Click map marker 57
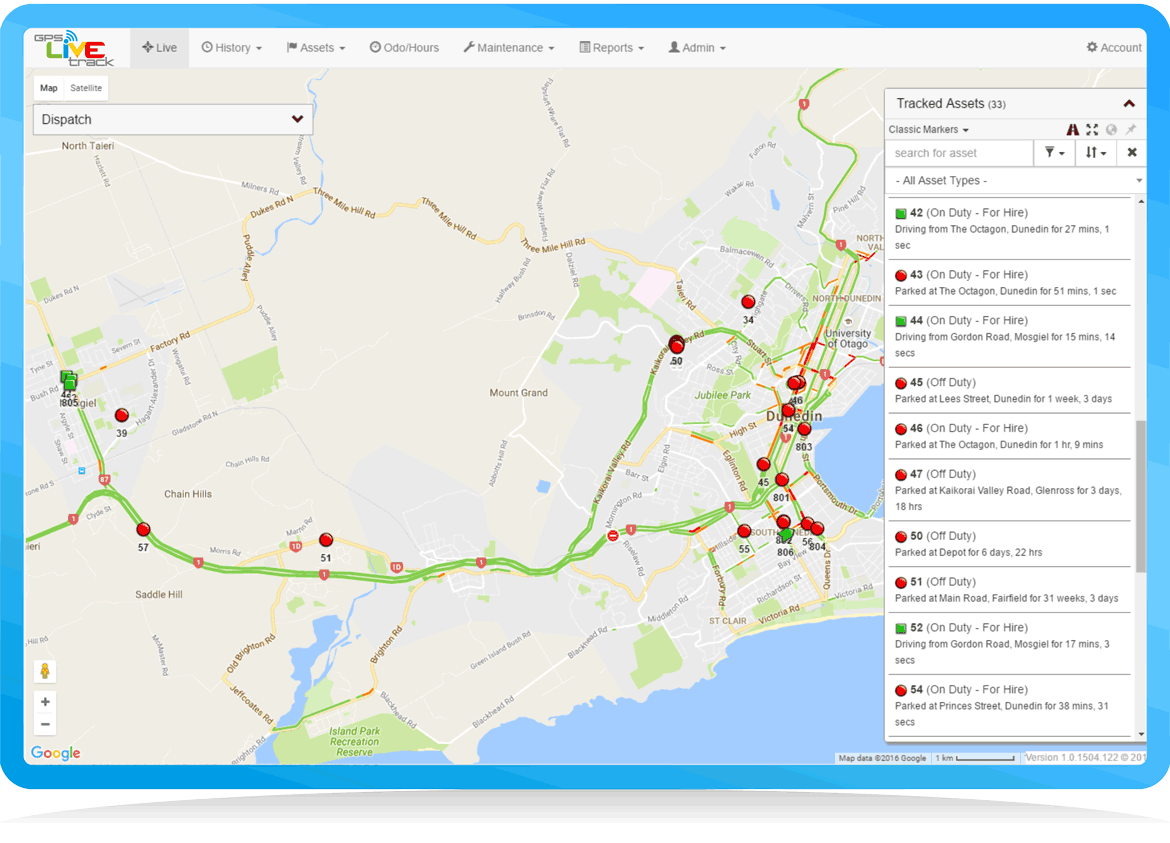 [143, 530]
